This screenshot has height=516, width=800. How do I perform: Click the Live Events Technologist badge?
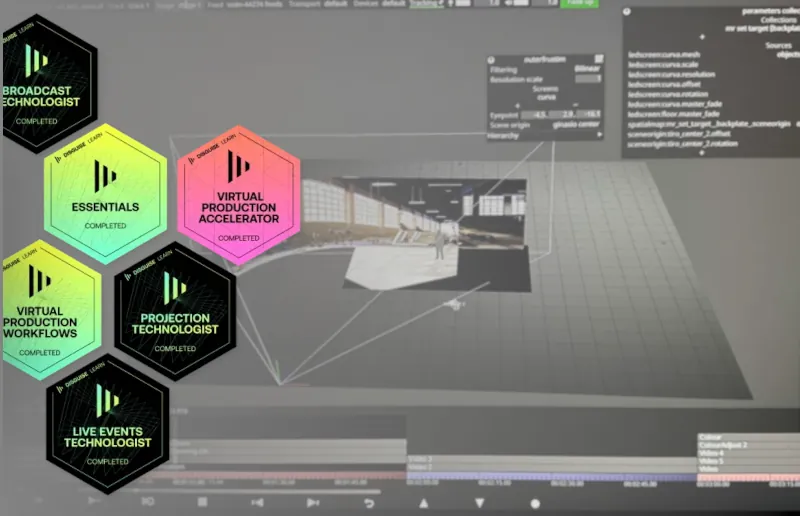pos(108,424)
